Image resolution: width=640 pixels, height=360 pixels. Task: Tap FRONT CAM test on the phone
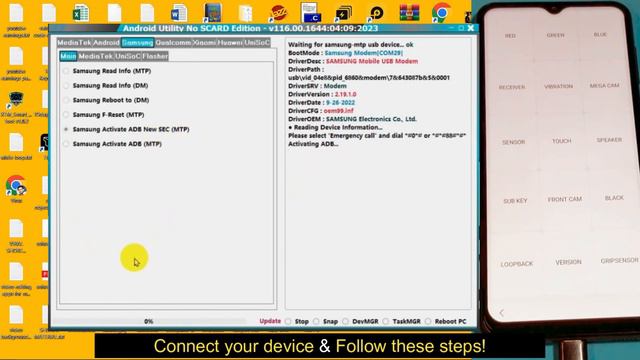click(x=564, y=200)
